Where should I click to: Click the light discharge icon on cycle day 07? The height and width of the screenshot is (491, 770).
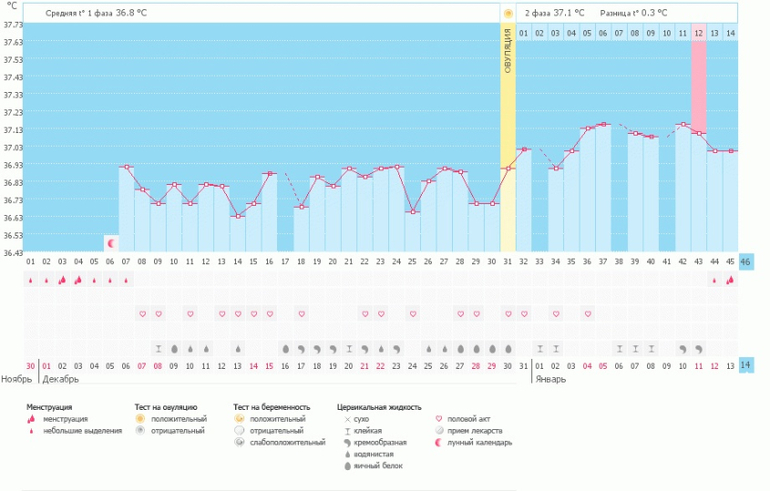point(126,280)
